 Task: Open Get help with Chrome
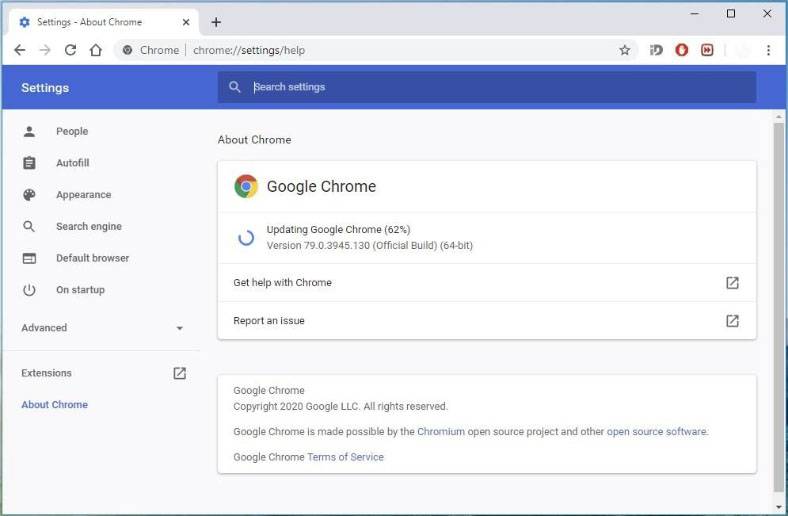pyautogui.click(x=486, y=283)
